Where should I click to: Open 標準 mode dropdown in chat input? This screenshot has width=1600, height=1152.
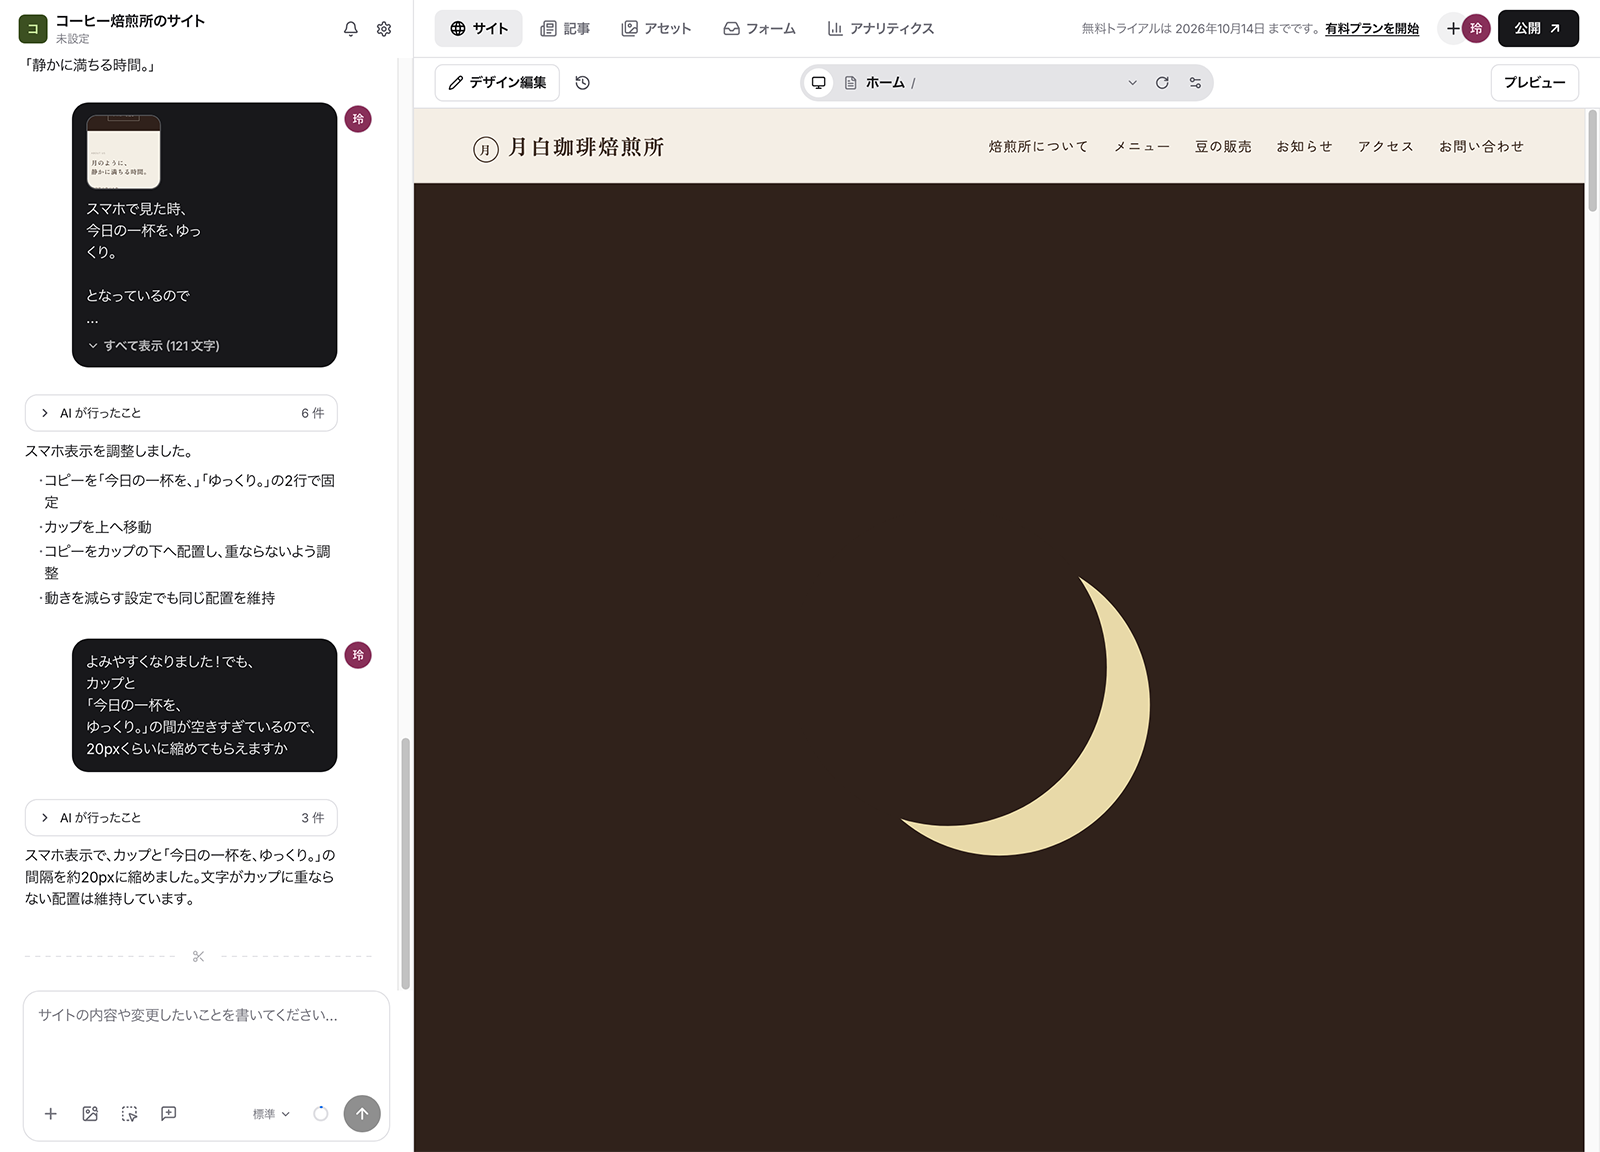[x=271, y=1114]
